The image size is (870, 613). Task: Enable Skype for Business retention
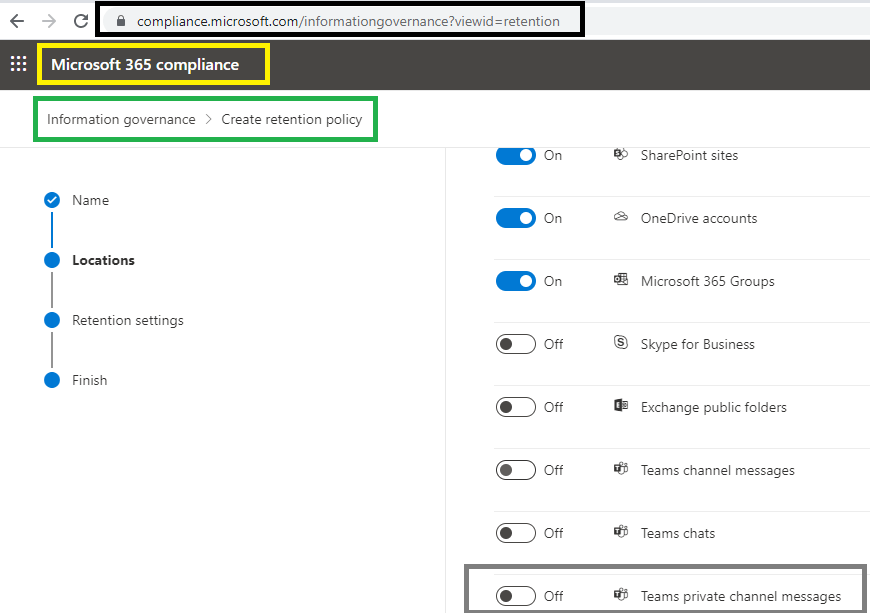[x=515, y=343]
